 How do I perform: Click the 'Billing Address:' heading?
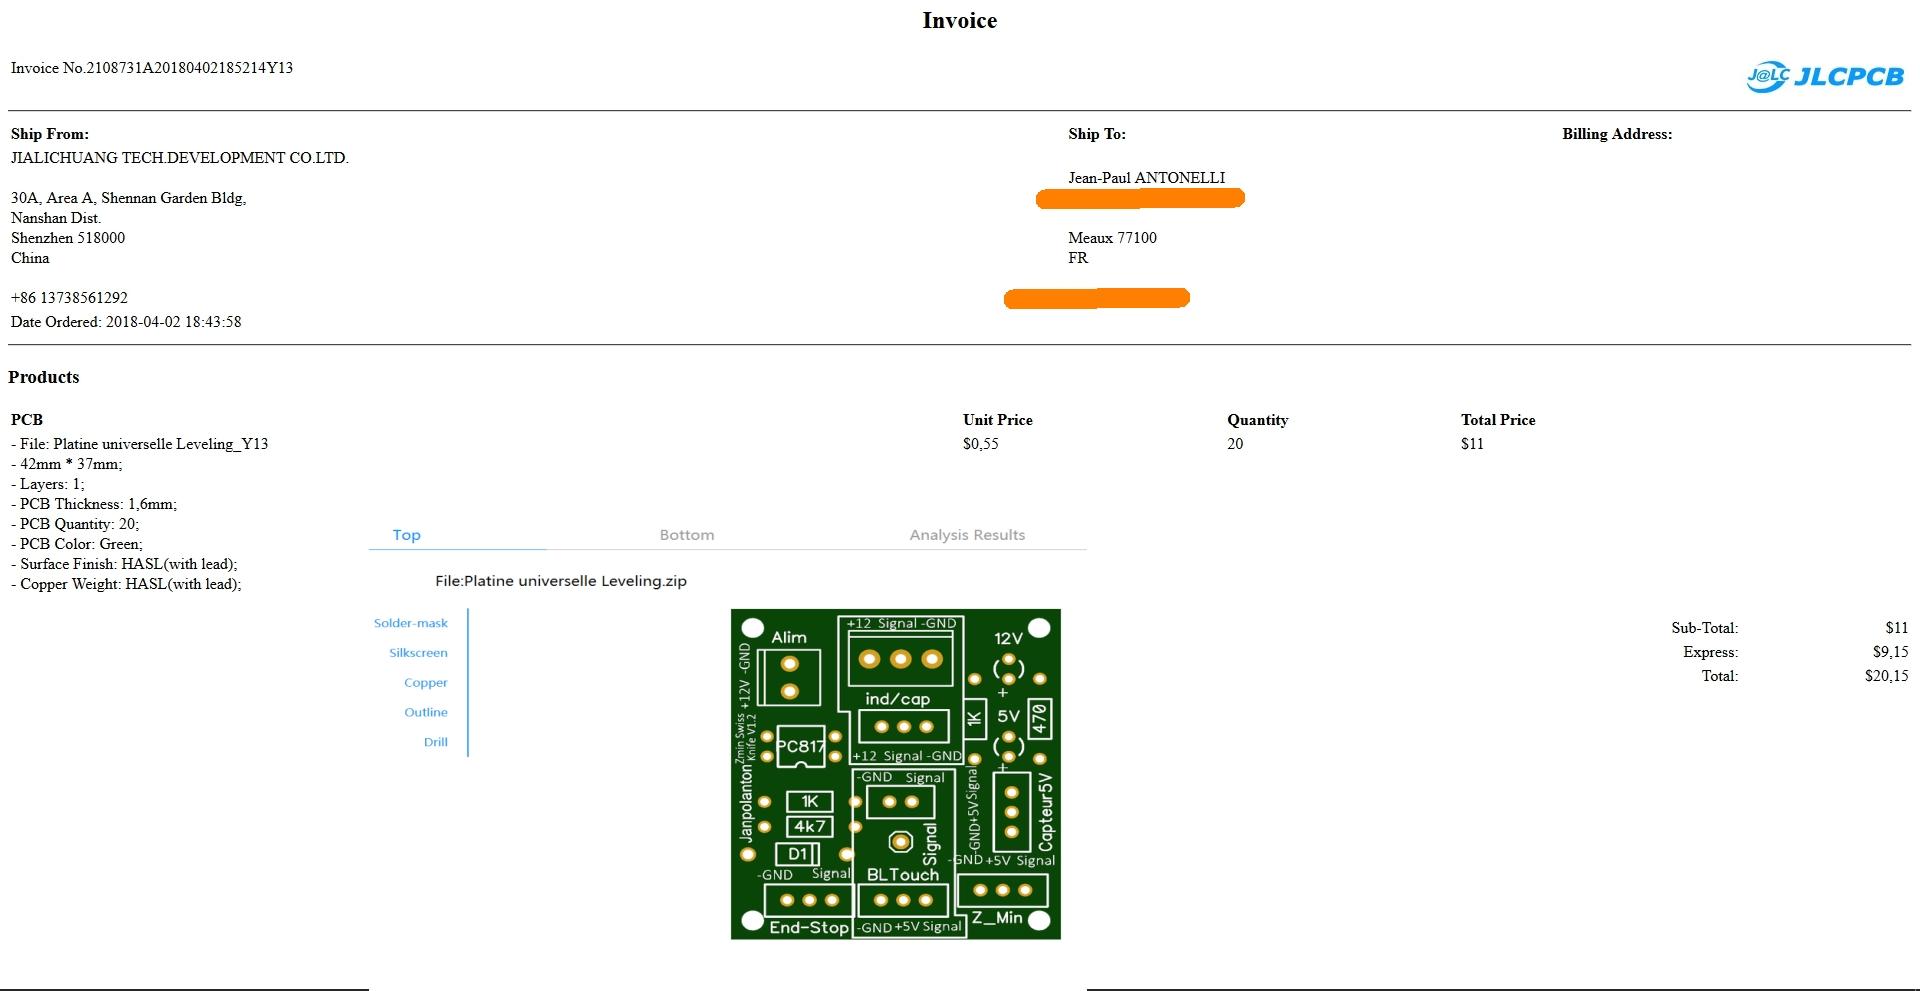[x=1617, y=134]
